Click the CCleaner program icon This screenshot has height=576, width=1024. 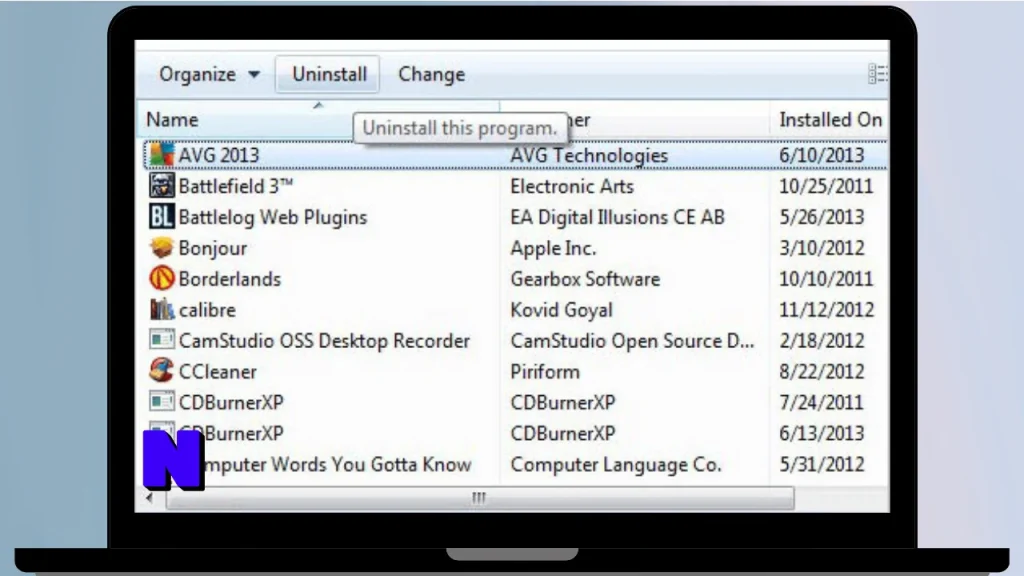pos(161,371)
